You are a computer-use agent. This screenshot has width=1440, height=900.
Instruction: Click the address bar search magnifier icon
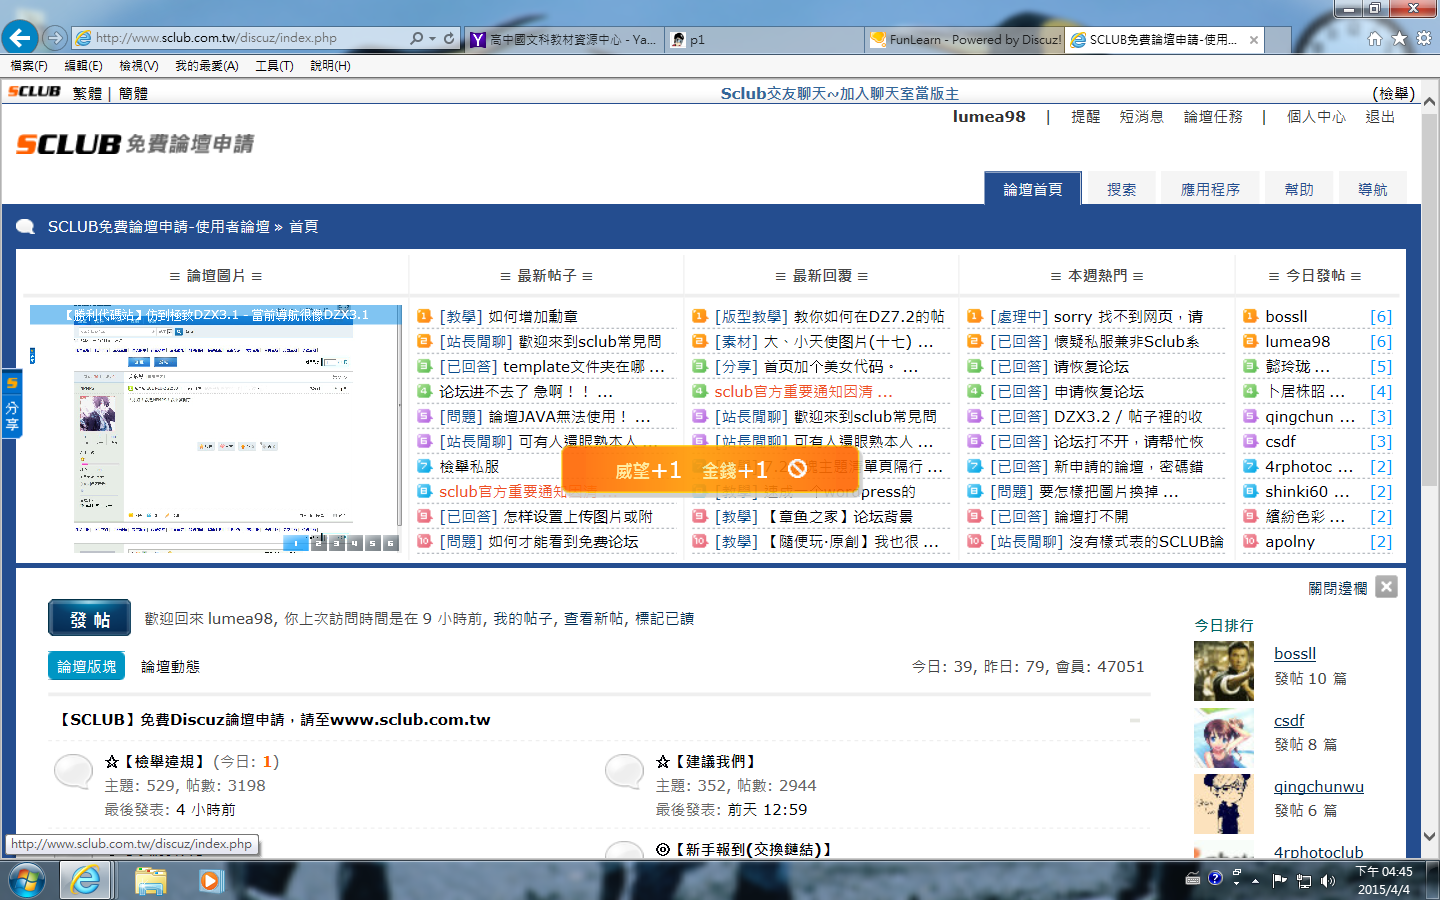coord(417,38)
